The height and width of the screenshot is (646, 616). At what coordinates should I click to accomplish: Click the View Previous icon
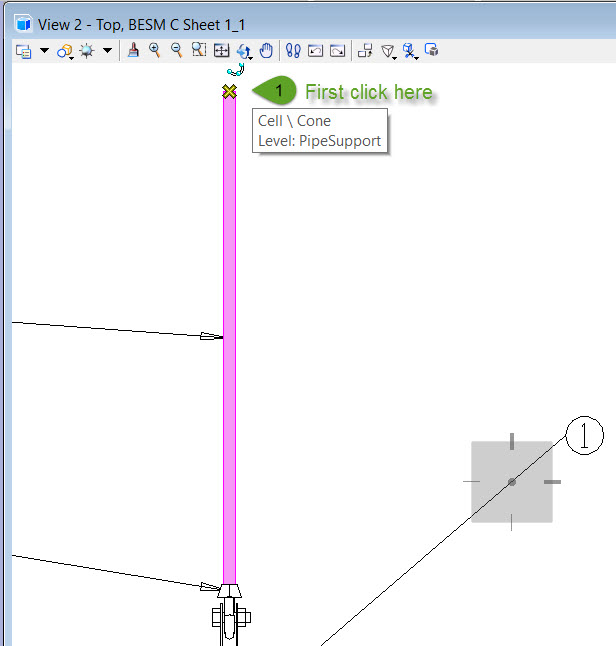click(x=316, y=51)
